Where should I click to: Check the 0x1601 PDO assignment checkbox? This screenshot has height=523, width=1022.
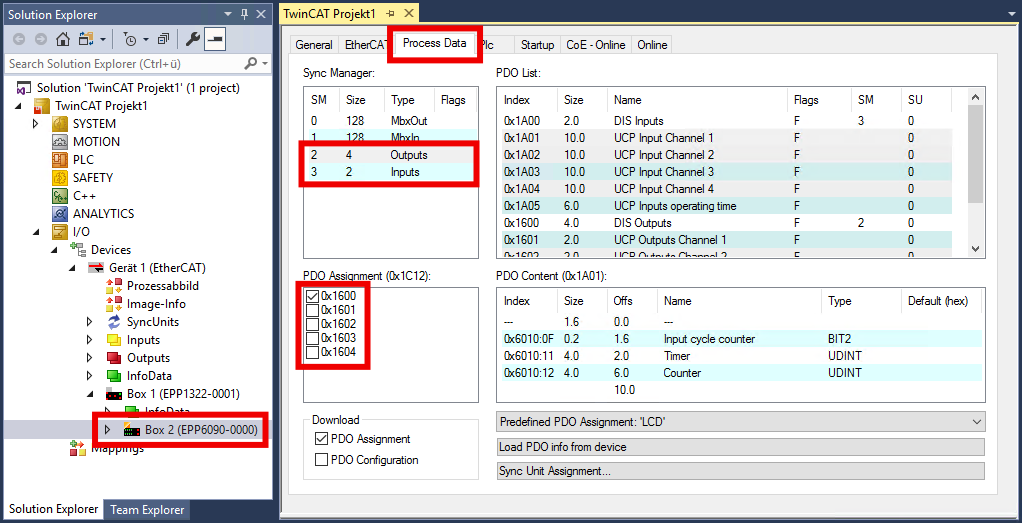(x=312, y=310)
